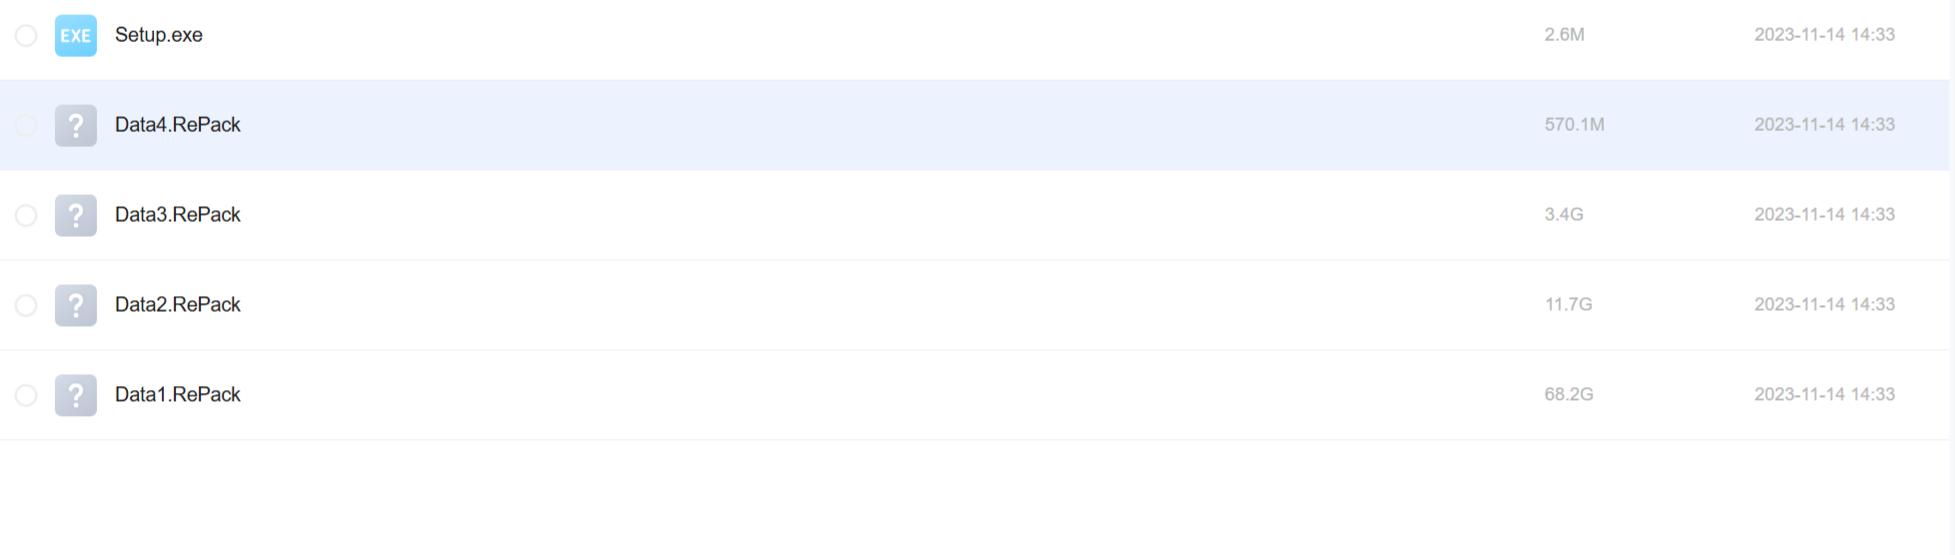Viewport: 1955px width, 555px height.
Task: Click the Data2.RePack name link
Action: coord(177,305)
